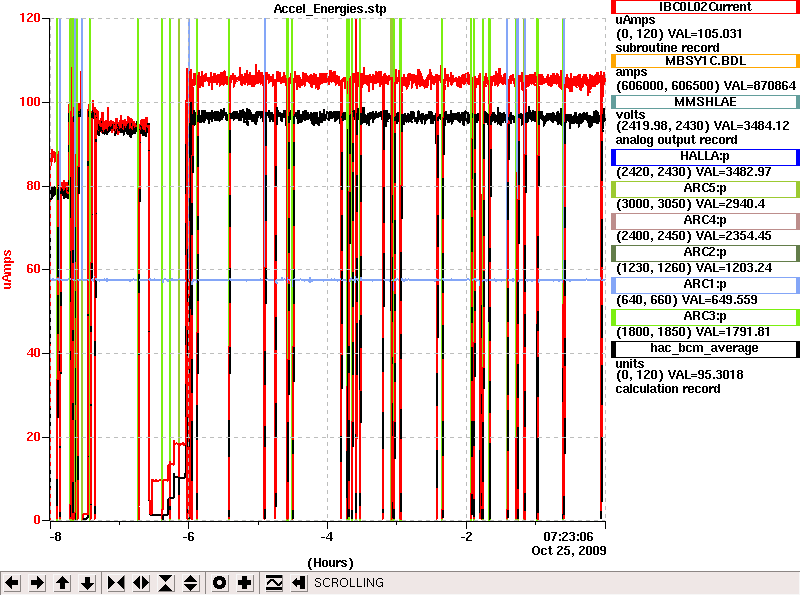
Task: Select the MBSY1C.BDL legend entry
Action: click(705, 61)
